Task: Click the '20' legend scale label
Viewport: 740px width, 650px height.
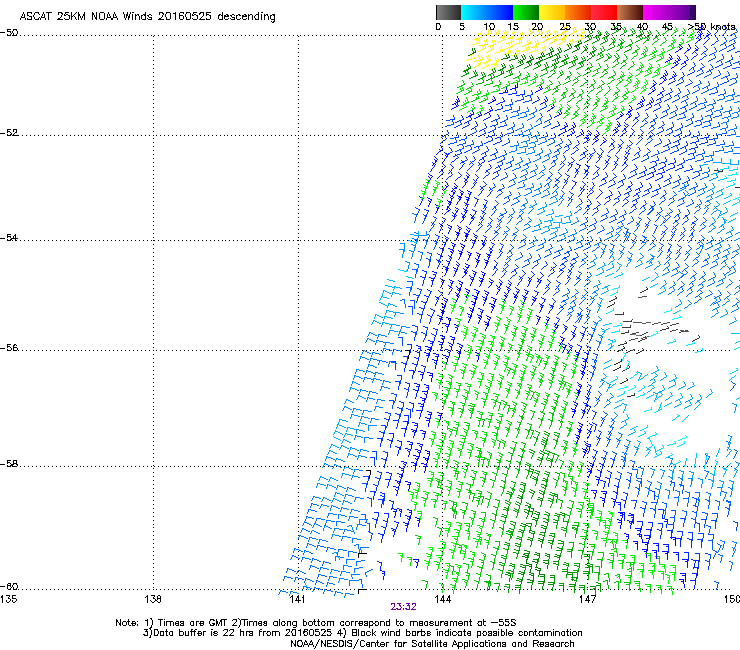Action: (x=537, y=27)
